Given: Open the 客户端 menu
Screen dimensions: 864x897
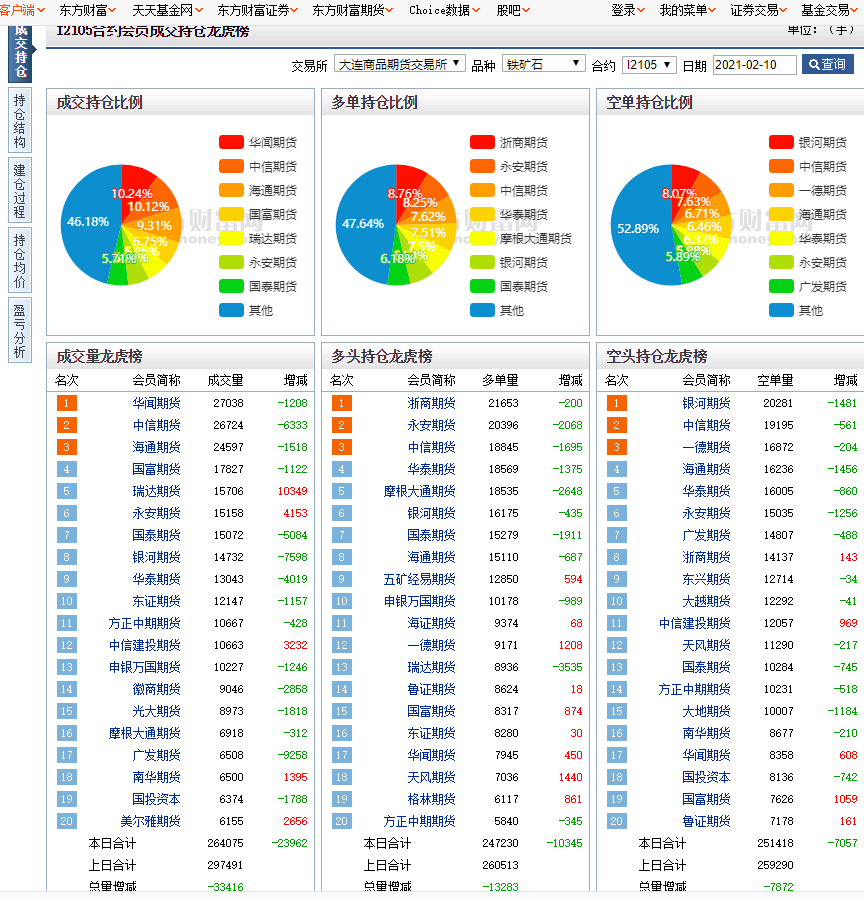Looking at the screenshot, I should point(22,10).
